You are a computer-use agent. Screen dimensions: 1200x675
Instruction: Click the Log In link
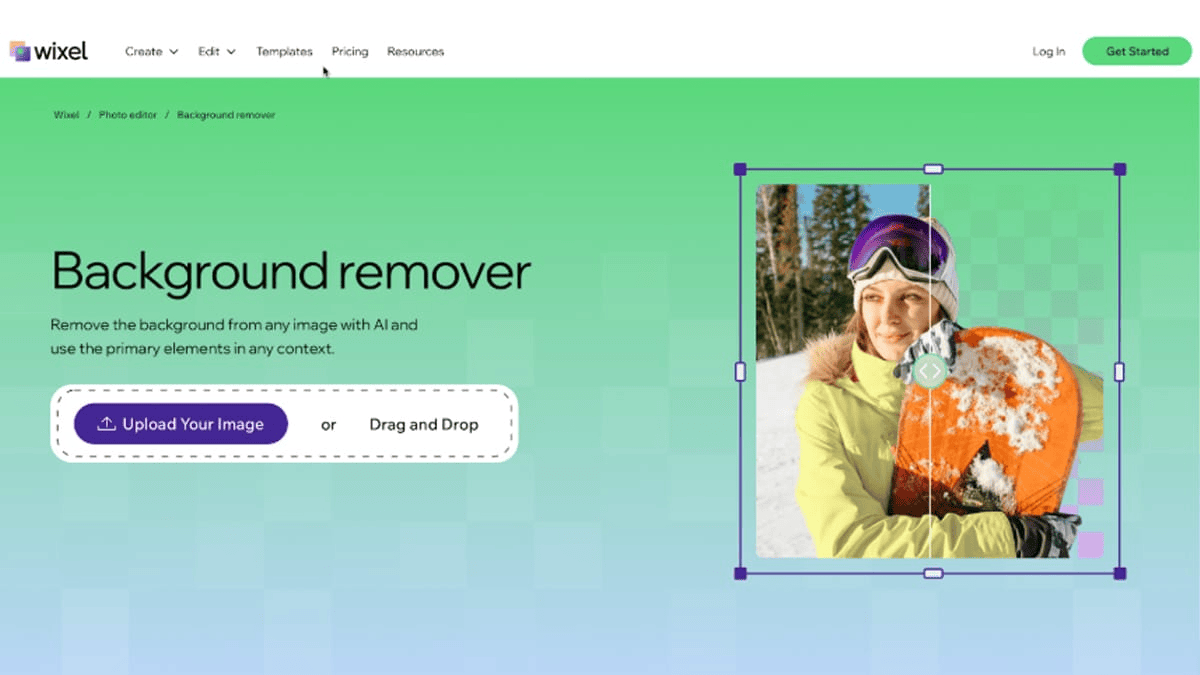point(1047,51)
